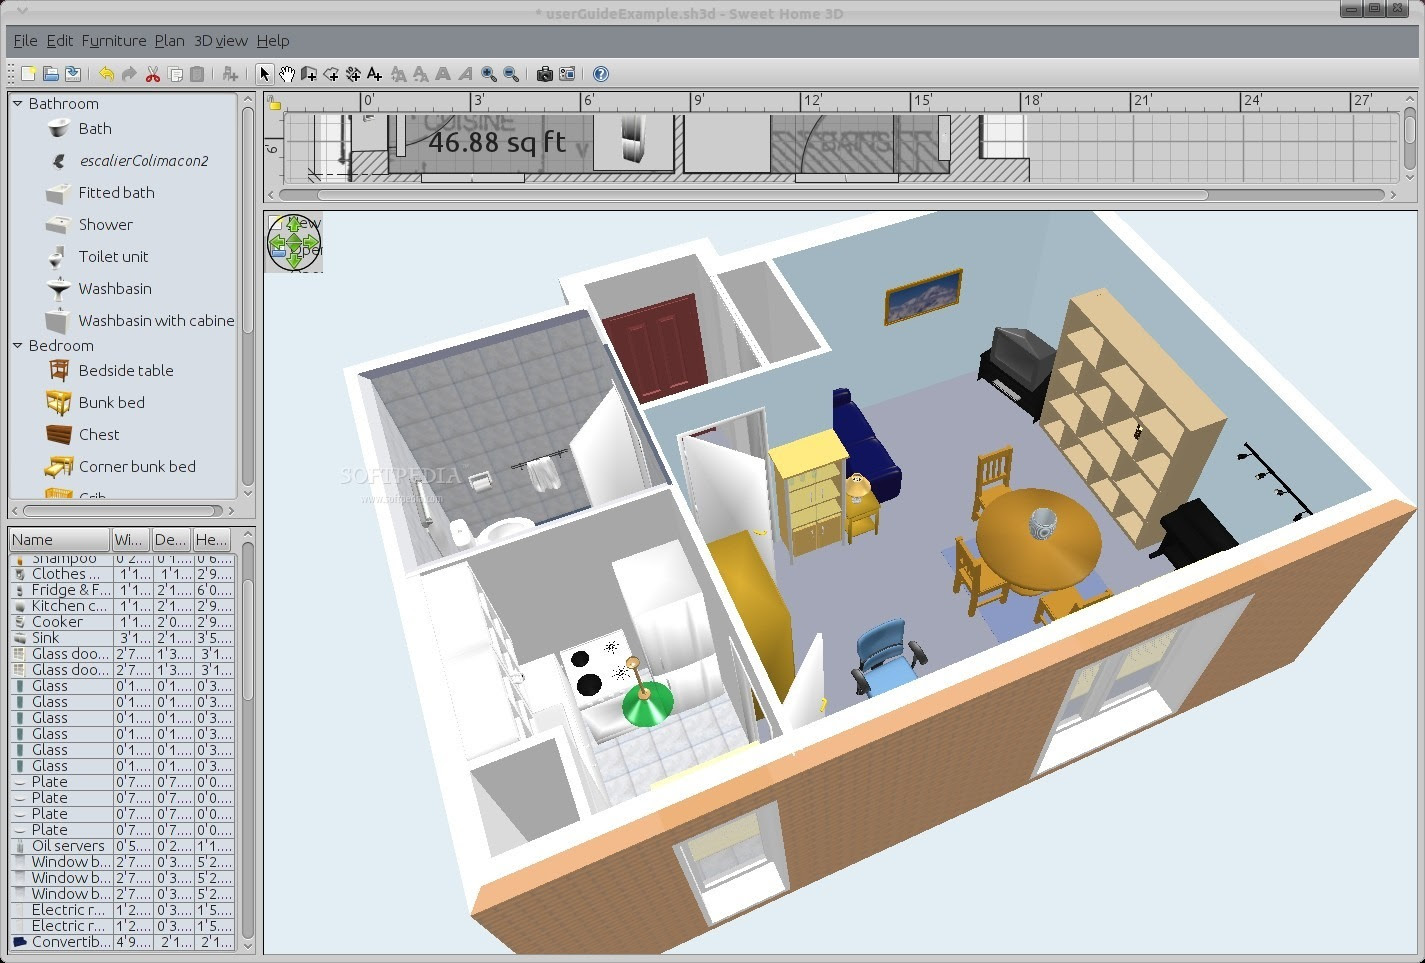Open Help via the question mark icon
Viewport: 1425px width, 963px height.
pyautogui.click(x=600, y=73)
